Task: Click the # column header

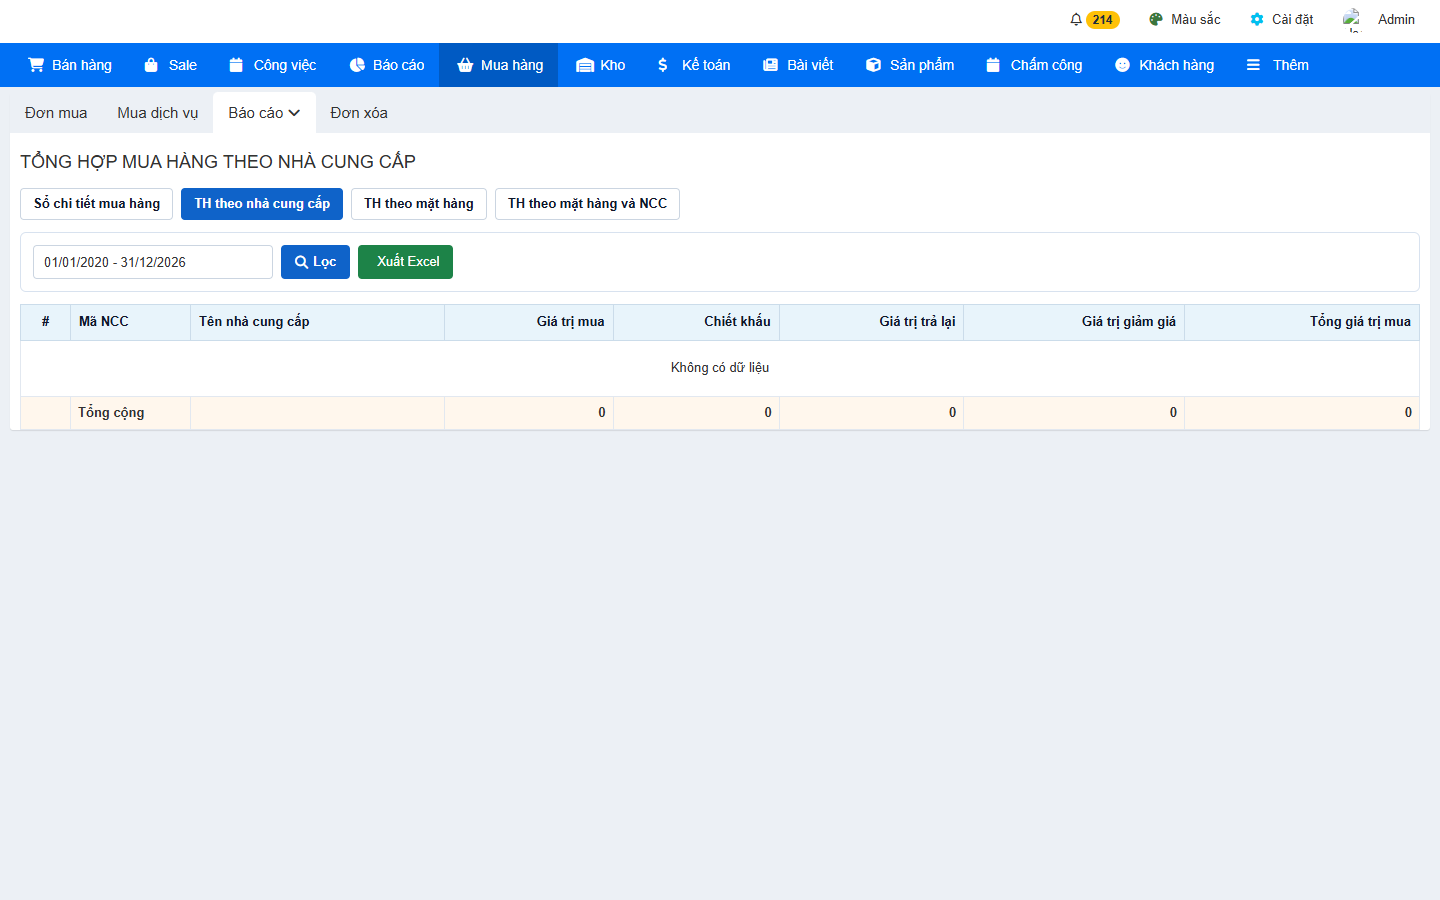Action: 45,322
